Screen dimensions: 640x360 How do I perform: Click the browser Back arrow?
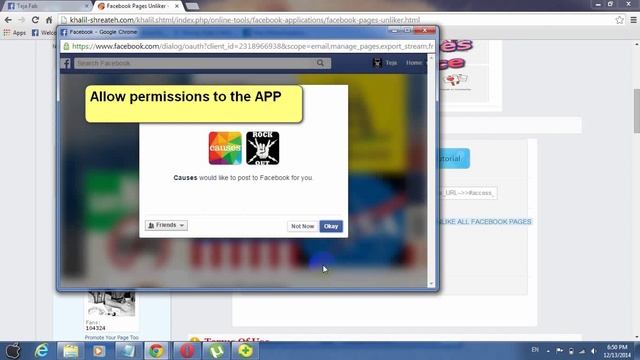[x=8, y=20]
